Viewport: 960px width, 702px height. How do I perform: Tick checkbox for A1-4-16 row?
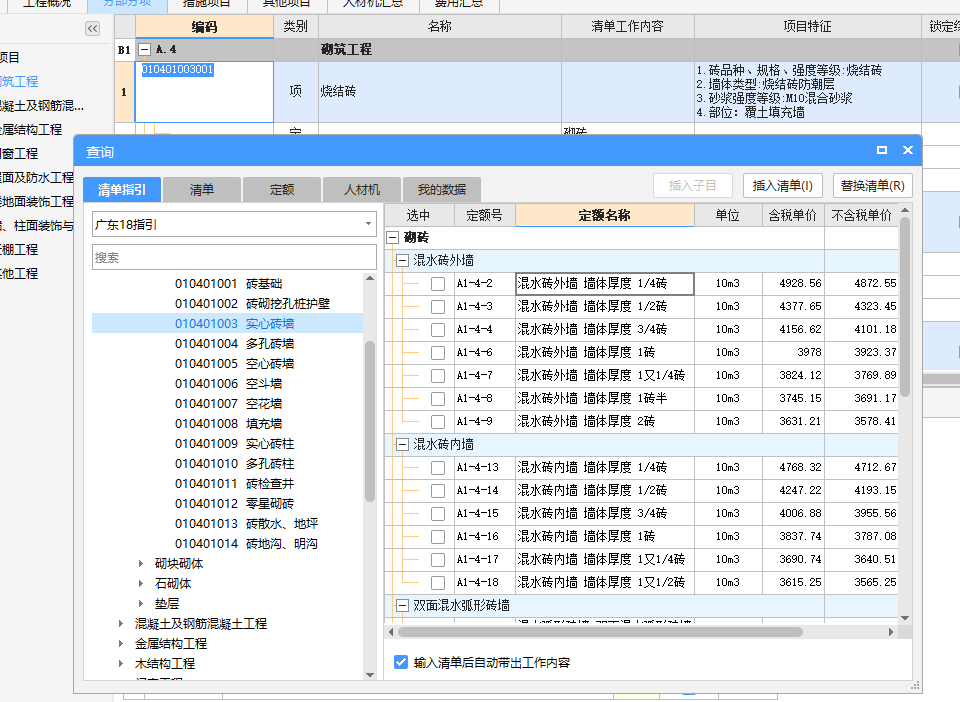[x=438, y=537]
